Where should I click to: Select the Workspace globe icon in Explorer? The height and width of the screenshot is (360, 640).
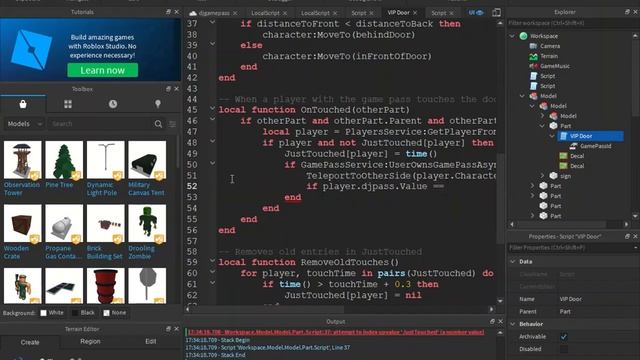[524, 36]
